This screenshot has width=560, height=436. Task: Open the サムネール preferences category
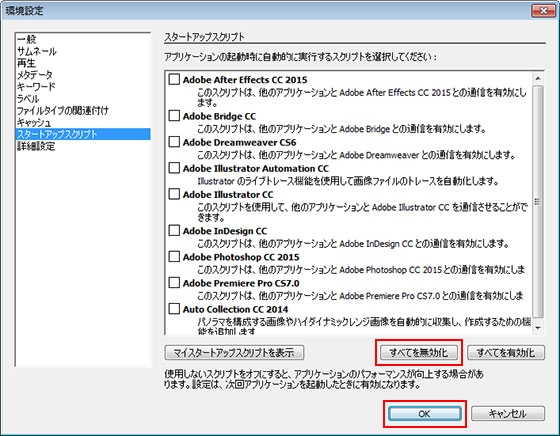[x=83, y=51]
